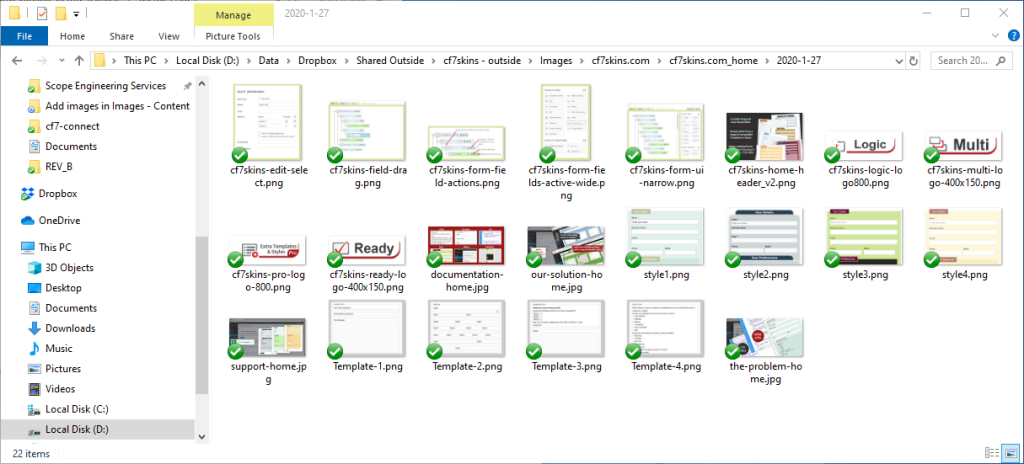Open the recent locations dropdown arrow
This screenshot has height=464, width=1024.
[x=61, y=61]
